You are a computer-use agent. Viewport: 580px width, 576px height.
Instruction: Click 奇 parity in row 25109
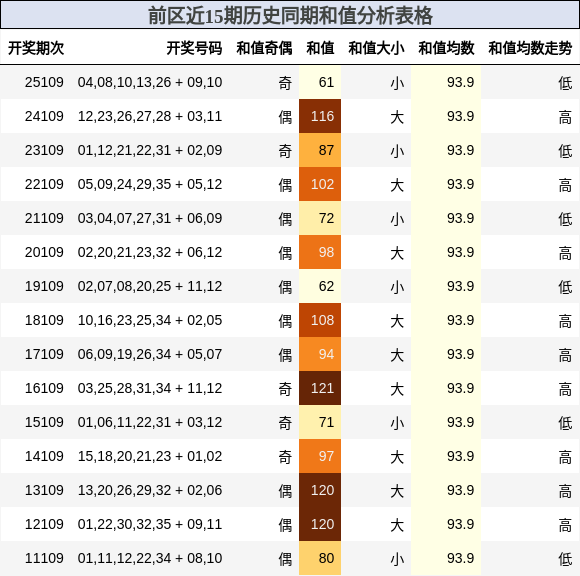tap(285, 83)
